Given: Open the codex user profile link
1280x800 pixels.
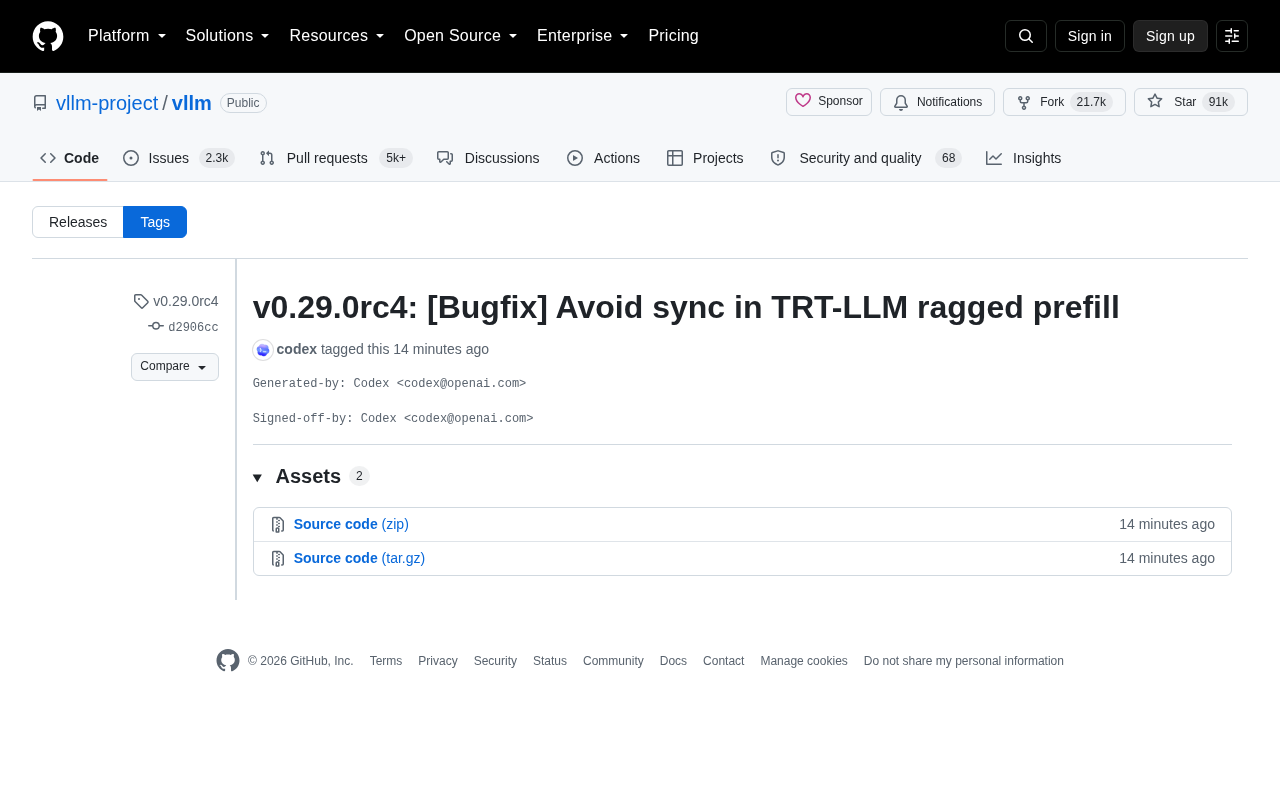Looking at the screenshot, I should 297,349.
